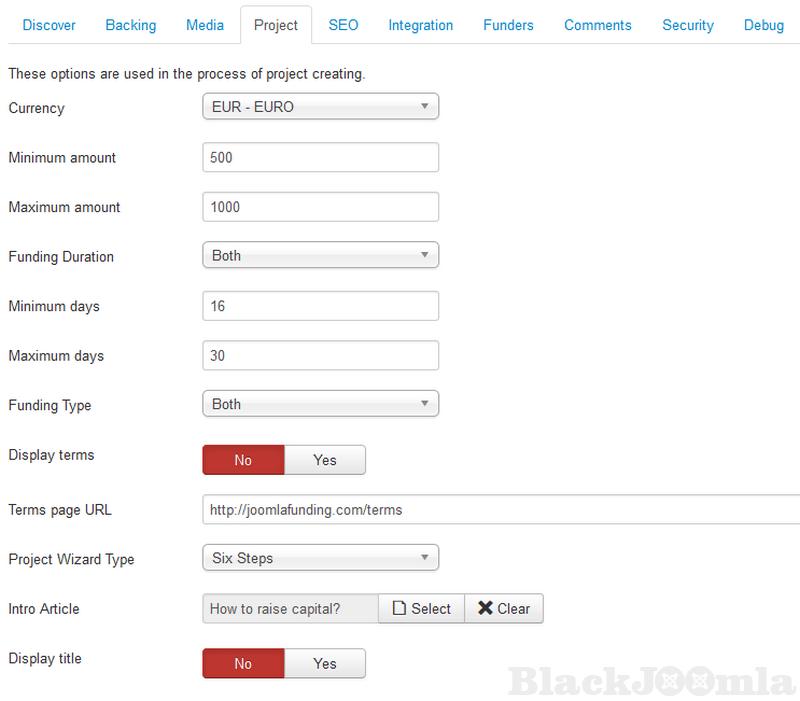Click the Minimum amount field

point(320,158)
